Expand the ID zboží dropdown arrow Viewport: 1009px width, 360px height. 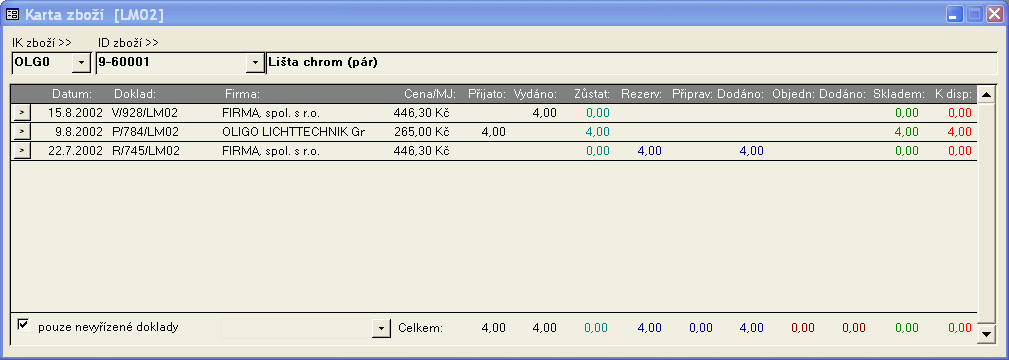(255, 62)
